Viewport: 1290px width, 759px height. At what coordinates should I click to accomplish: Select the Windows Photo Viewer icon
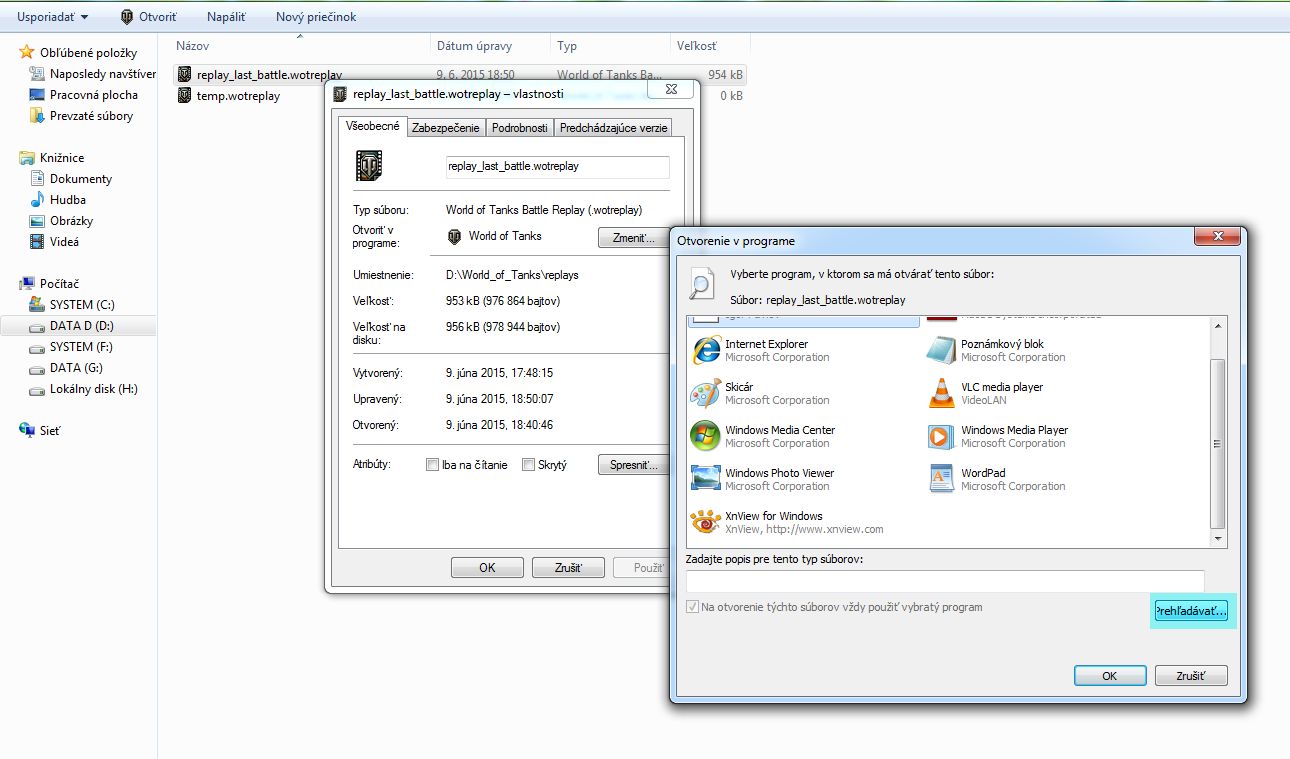pyautogui.click(x=705, y=480)
